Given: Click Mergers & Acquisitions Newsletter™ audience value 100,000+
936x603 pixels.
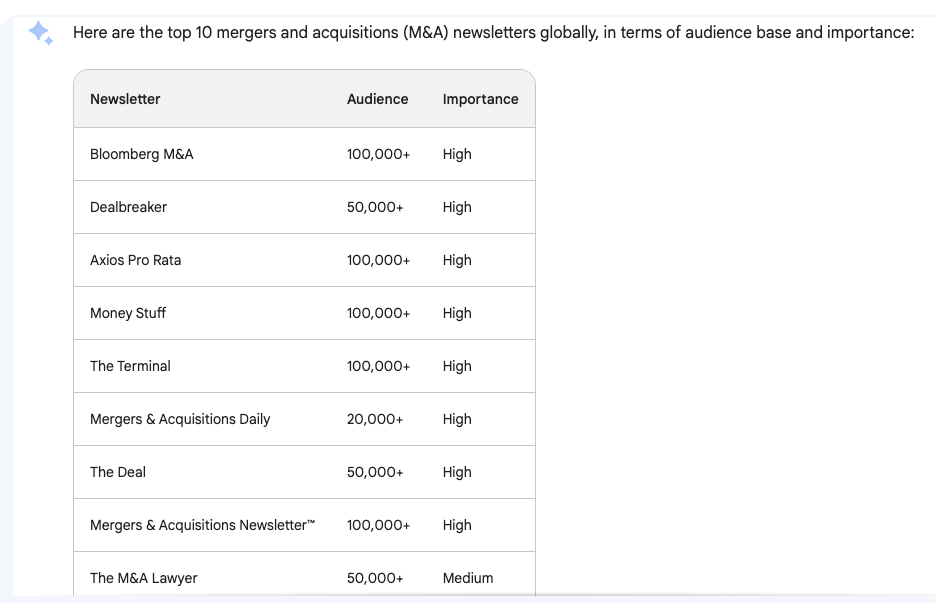Looking at the screenshot, I should tap(378, 525).
